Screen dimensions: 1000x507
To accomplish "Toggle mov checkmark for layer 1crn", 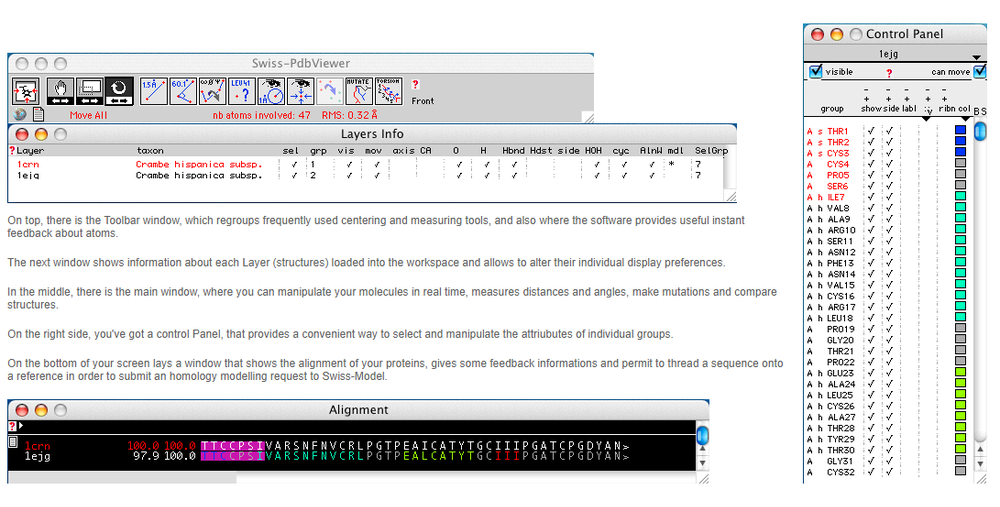I will click(376, 165).
